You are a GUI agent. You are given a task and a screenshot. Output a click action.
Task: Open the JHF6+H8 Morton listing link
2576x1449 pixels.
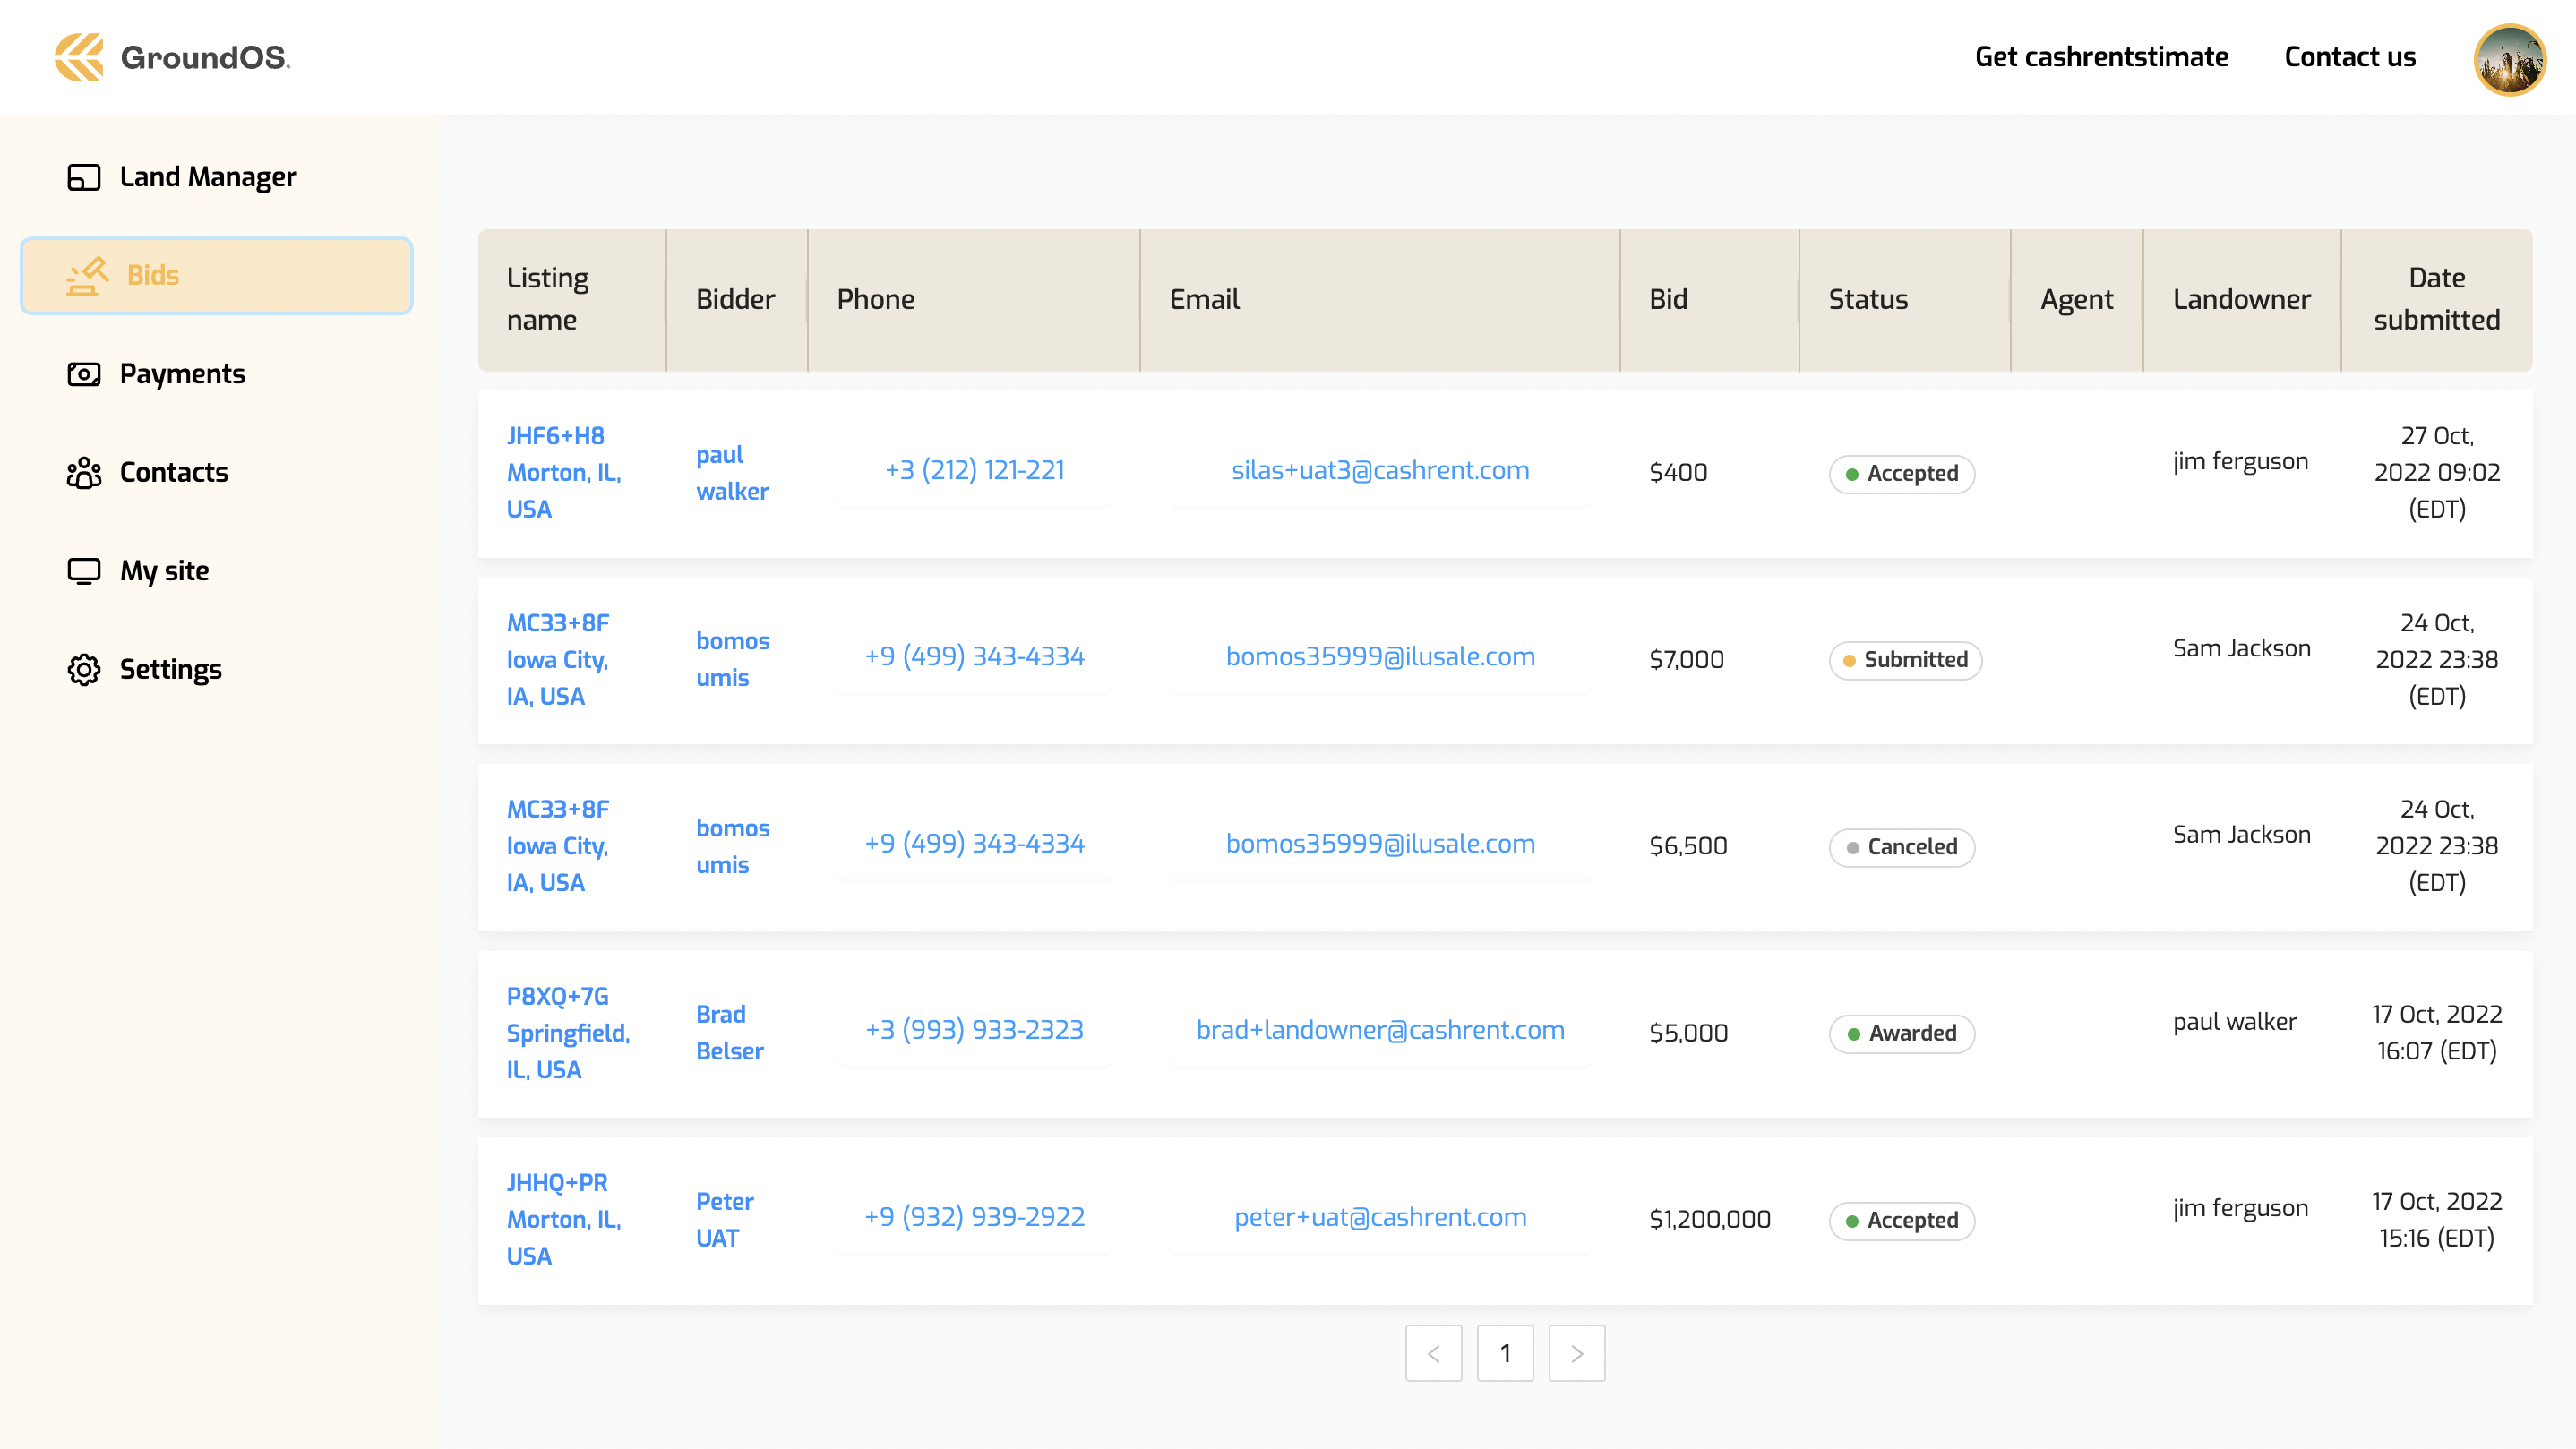coord(563,472)
